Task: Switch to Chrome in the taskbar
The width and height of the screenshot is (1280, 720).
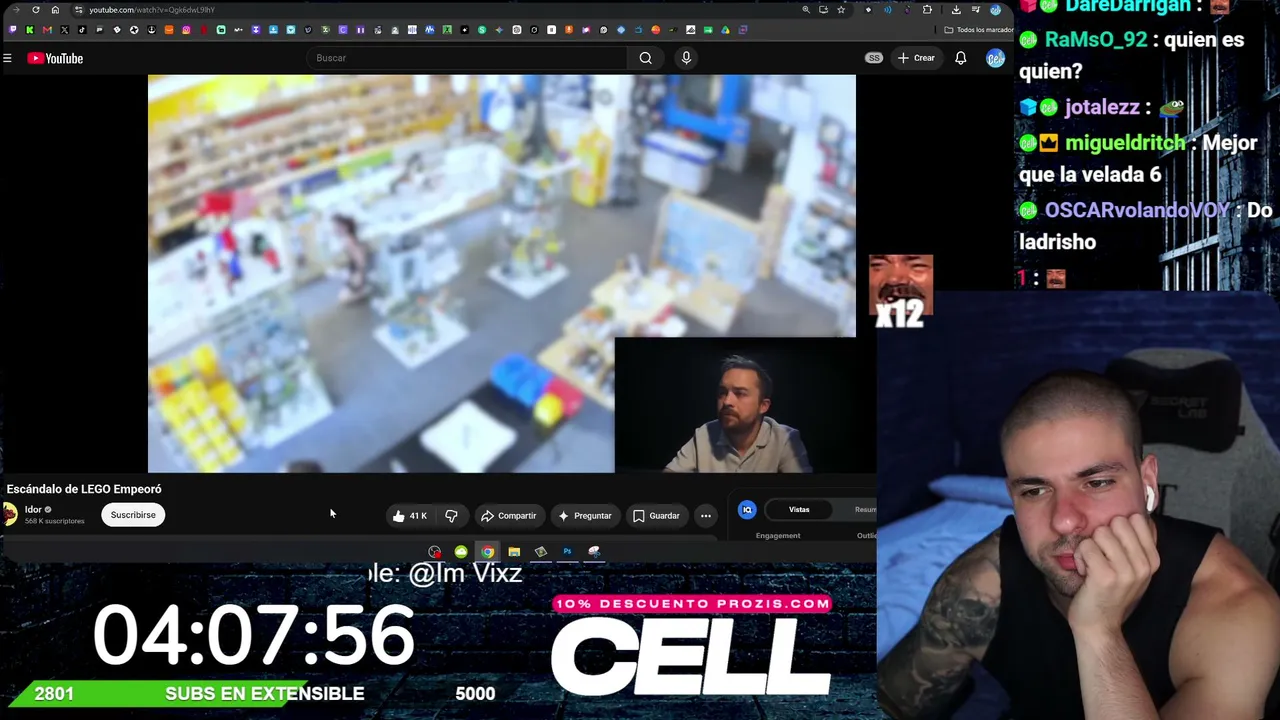Action: 487,552
